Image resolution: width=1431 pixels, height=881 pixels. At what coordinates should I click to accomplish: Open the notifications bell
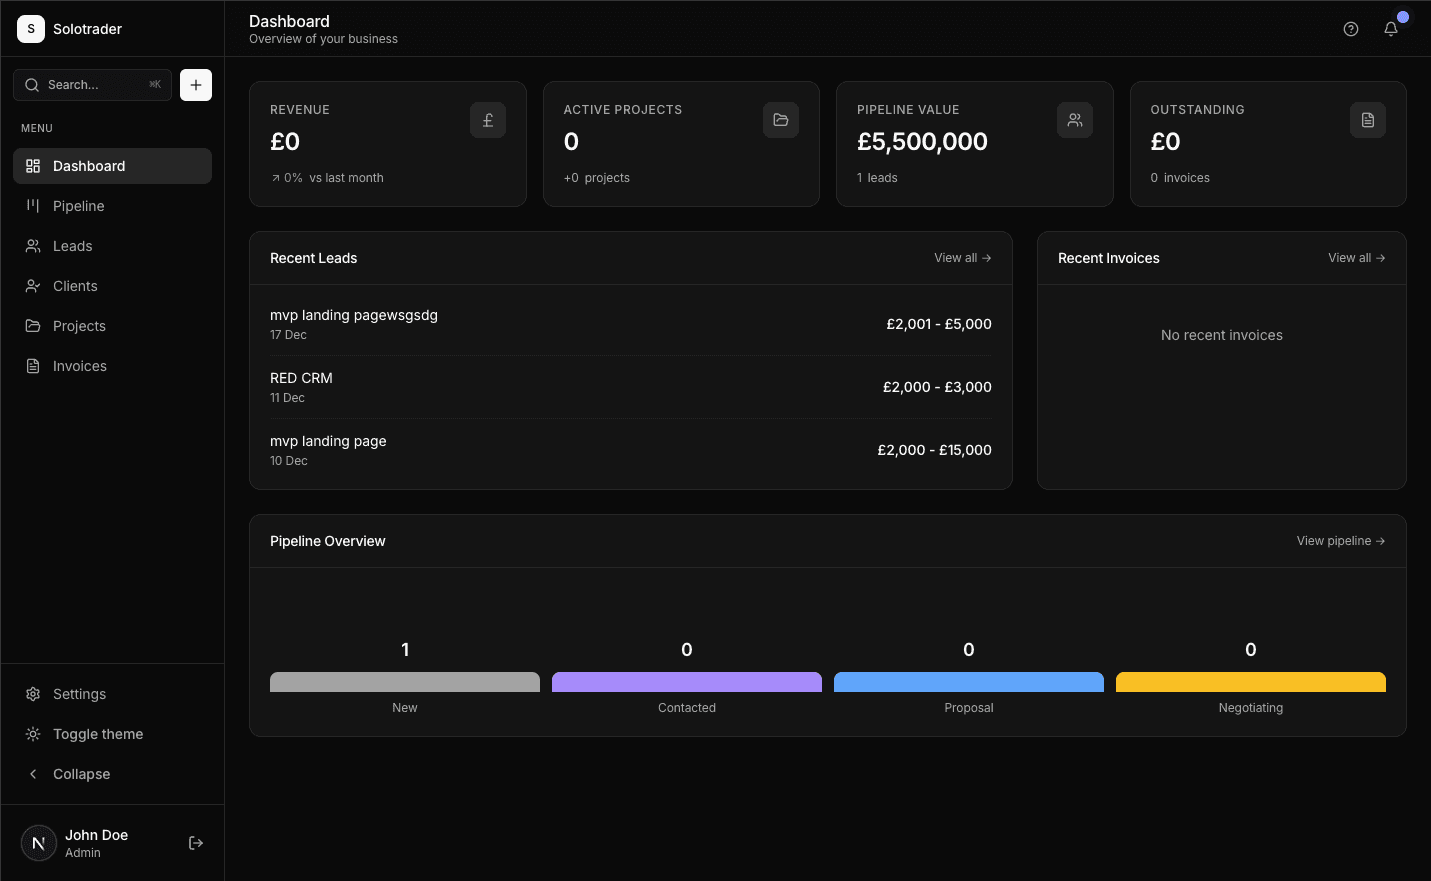click(x=1391, y=29)
